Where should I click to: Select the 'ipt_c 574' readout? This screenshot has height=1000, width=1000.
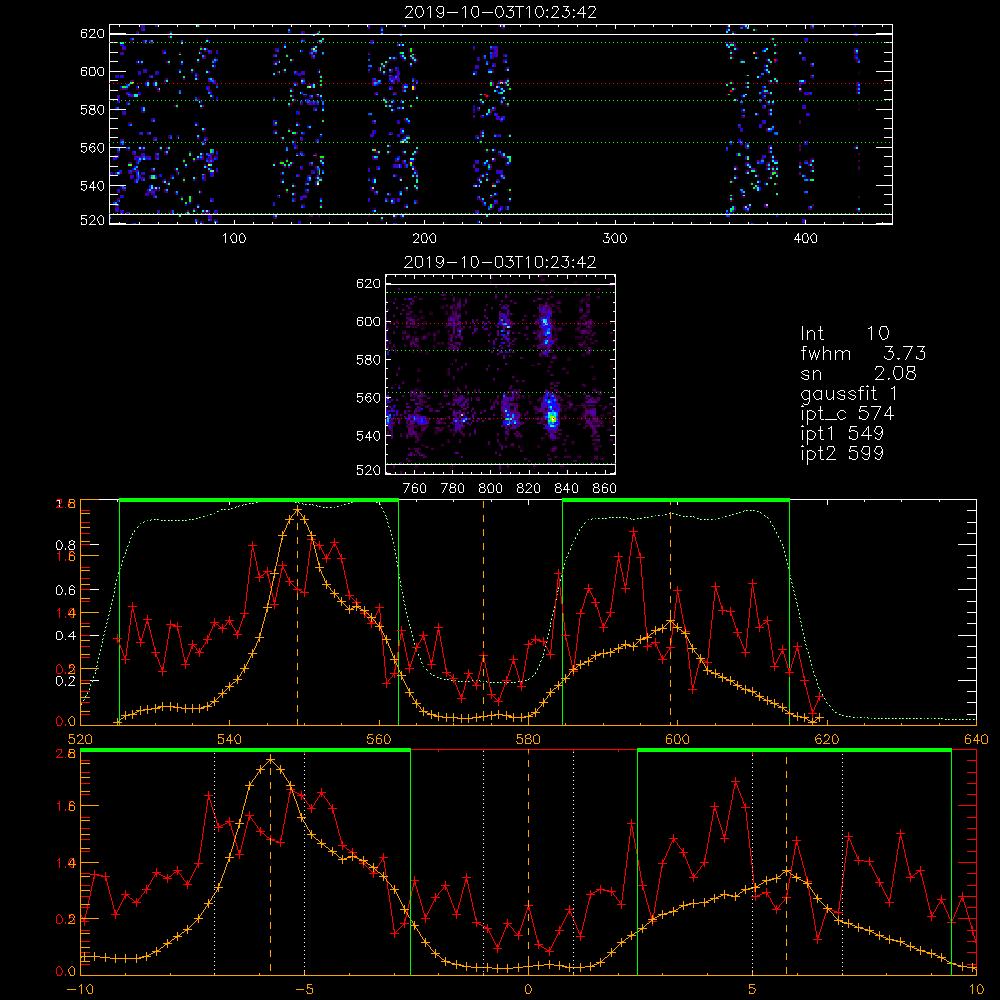tap(847, 414)
